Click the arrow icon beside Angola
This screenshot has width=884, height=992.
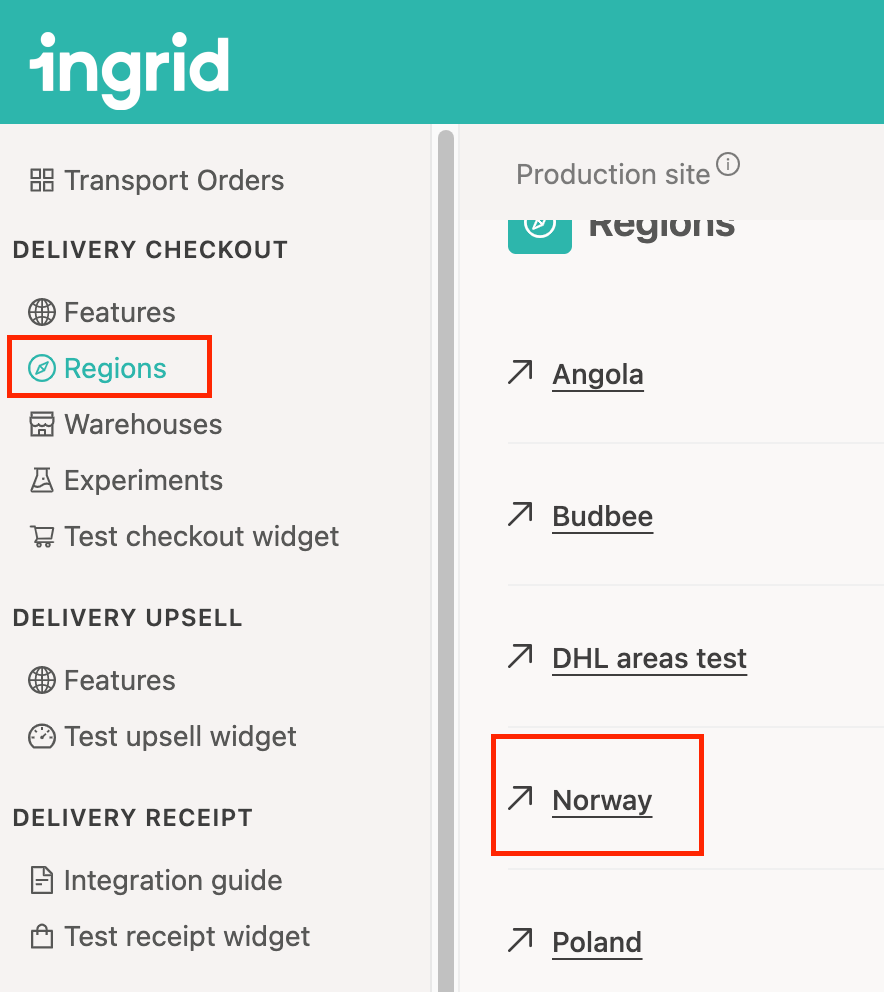[520, 373]
